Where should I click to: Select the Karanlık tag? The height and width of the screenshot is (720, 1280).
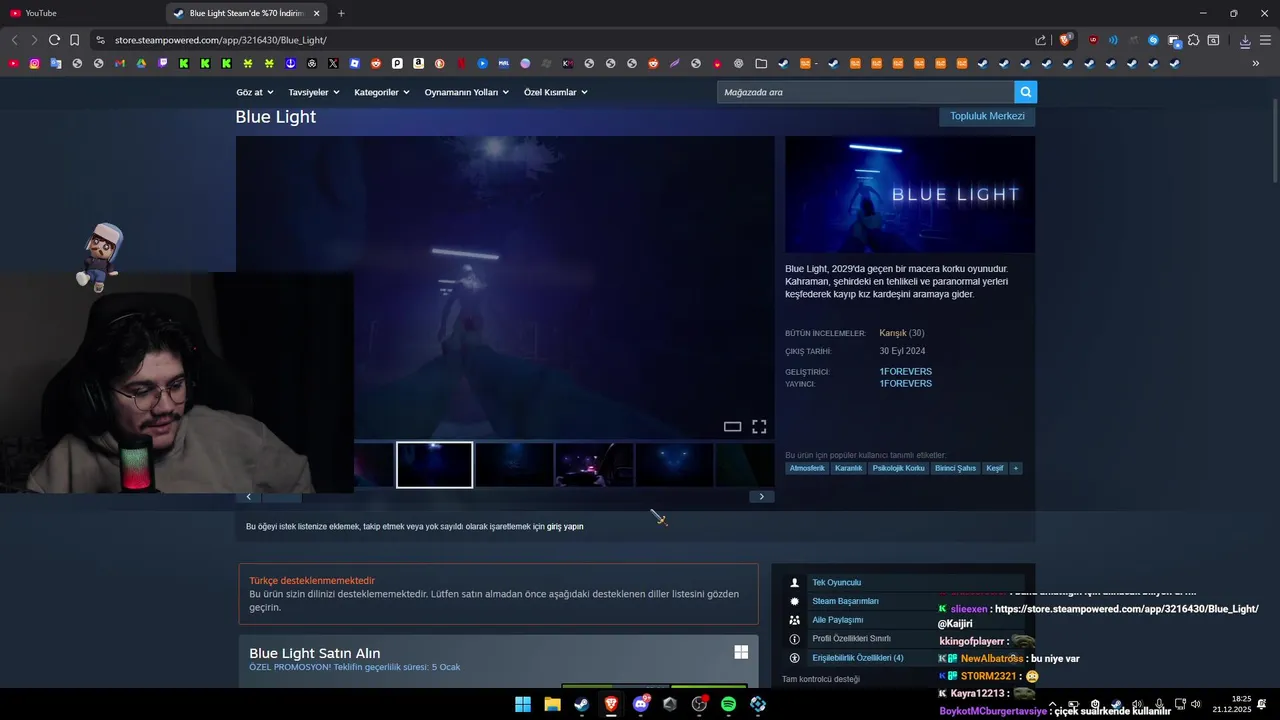click(848, 468)
